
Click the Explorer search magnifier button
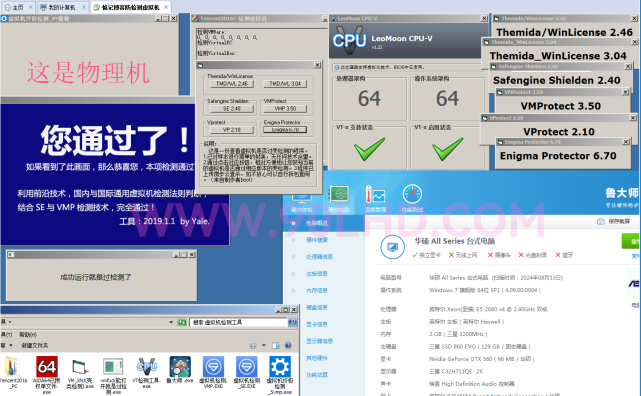(x=293, y=322)
